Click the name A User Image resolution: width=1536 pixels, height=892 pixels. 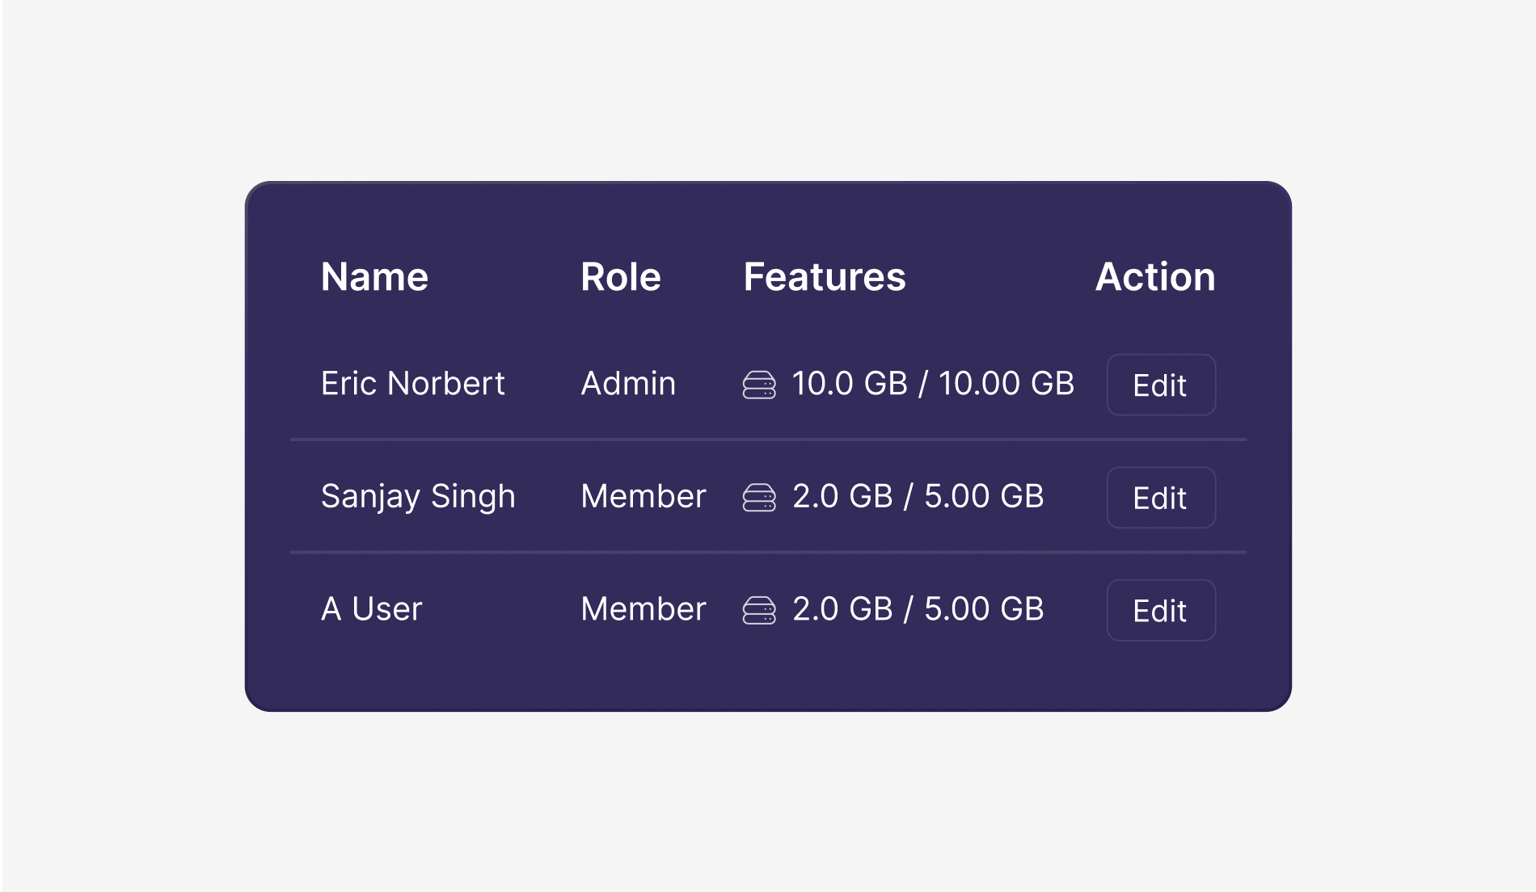click(x=371, y=609)
